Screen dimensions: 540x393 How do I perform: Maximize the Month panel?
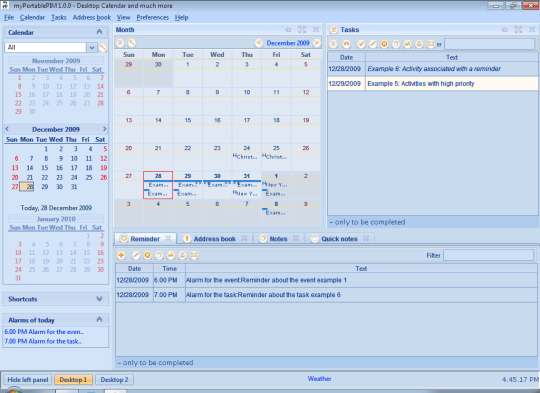coord(302,30)
